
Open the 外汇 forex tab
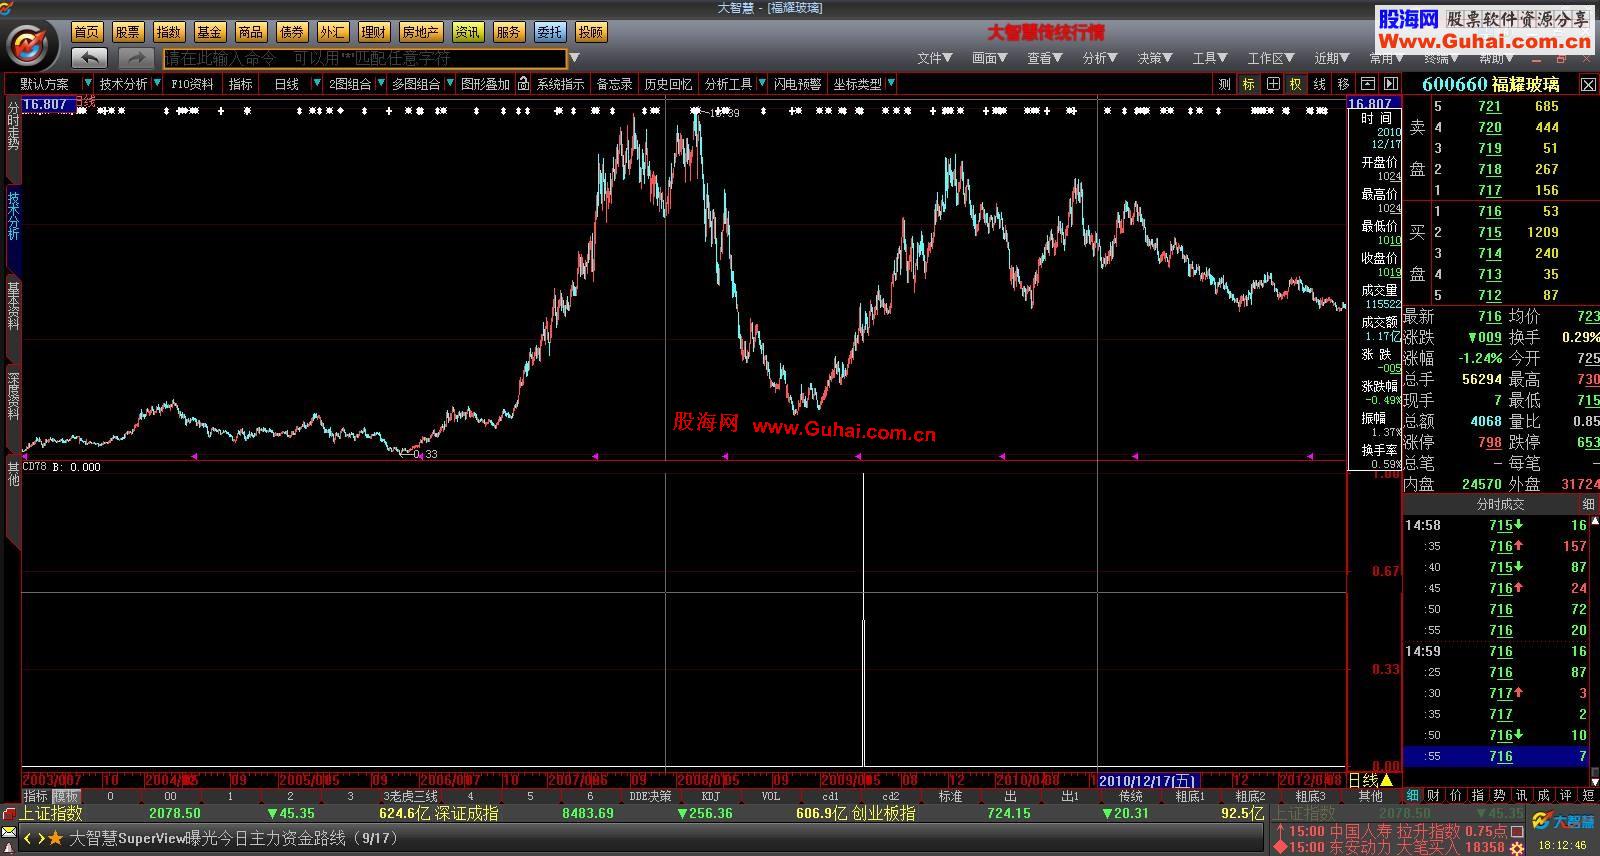(333, 32)
